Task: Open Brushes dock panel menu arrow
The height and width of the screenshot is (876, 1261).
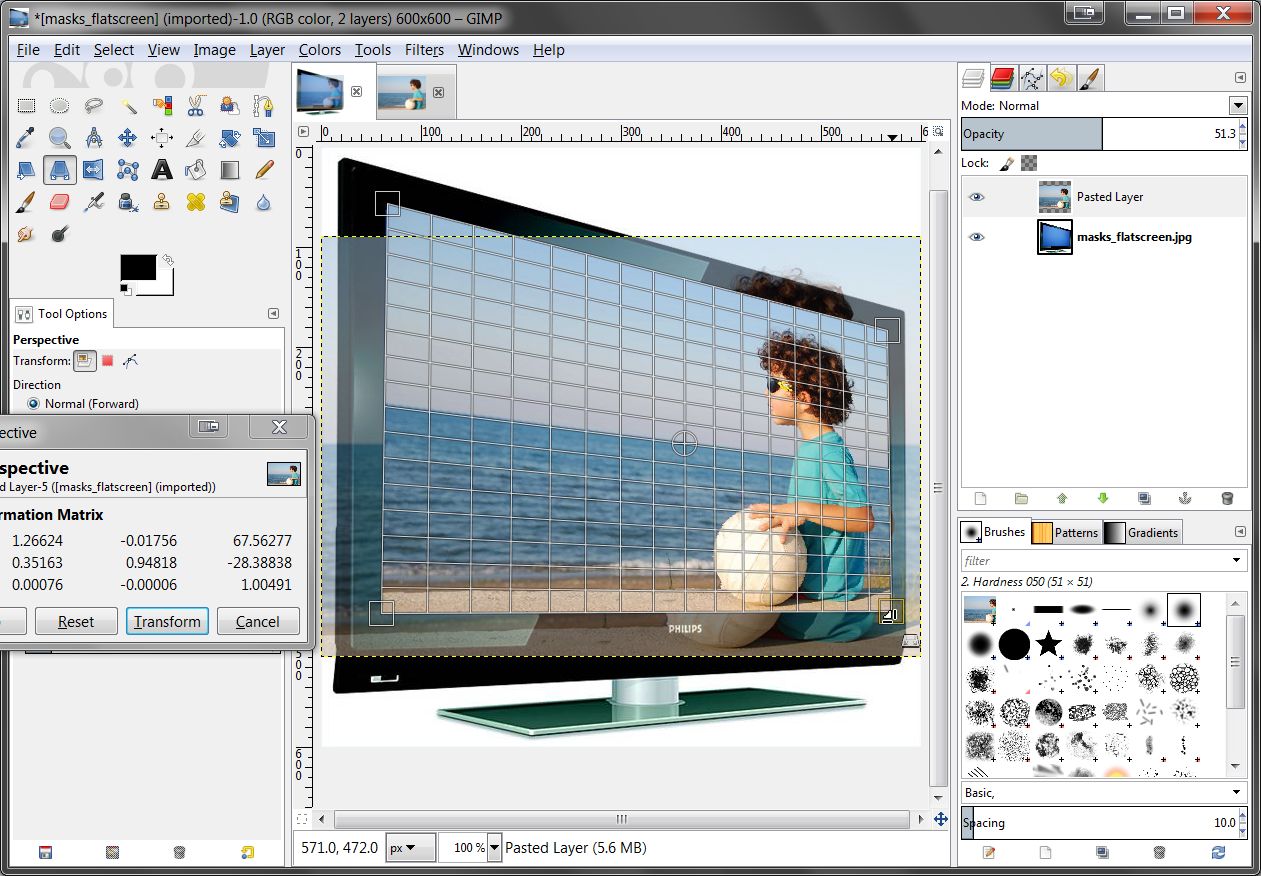Action: pyautogui.click(x=1241, y=532)
